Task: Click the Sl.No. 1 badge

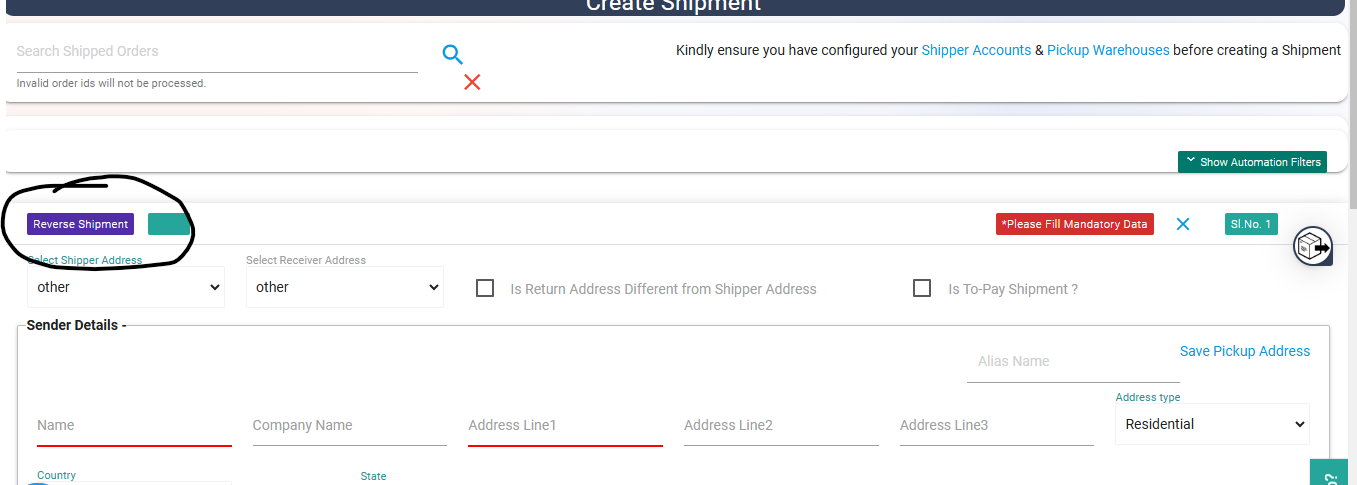Action: [x=1251, y=224]
